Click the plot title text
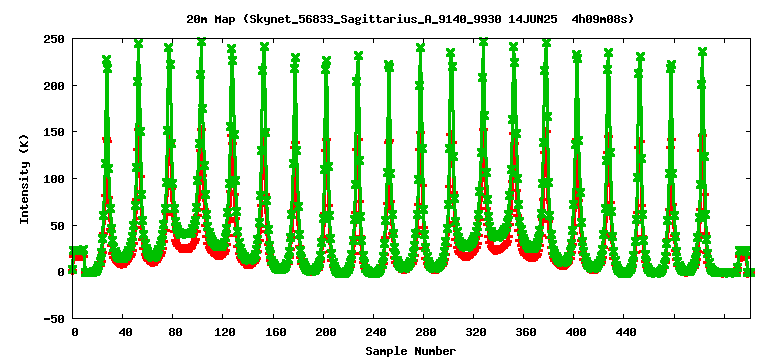768x360 pixels. click(410, 20)
